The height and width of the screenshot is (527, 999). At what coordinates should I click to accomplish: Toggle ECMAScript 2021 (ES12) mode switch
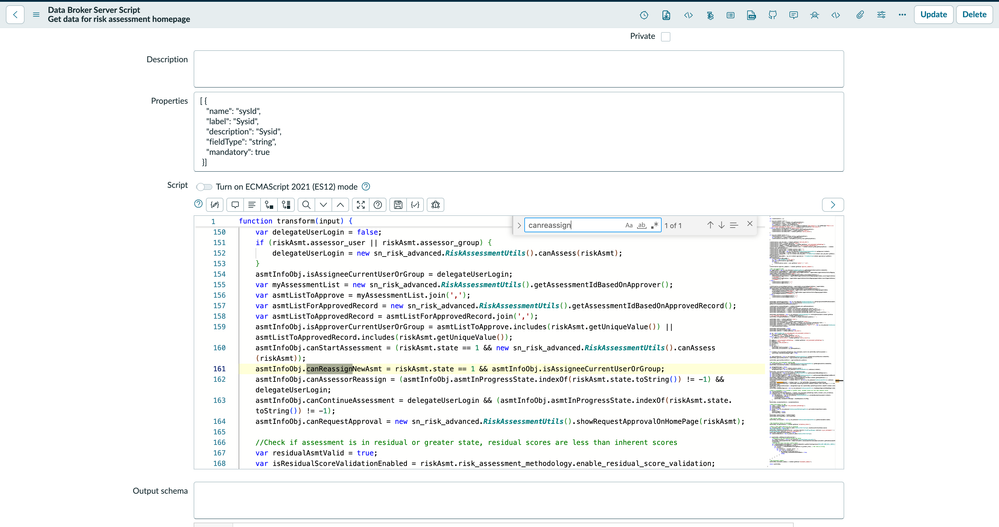[x=204, y=187]
